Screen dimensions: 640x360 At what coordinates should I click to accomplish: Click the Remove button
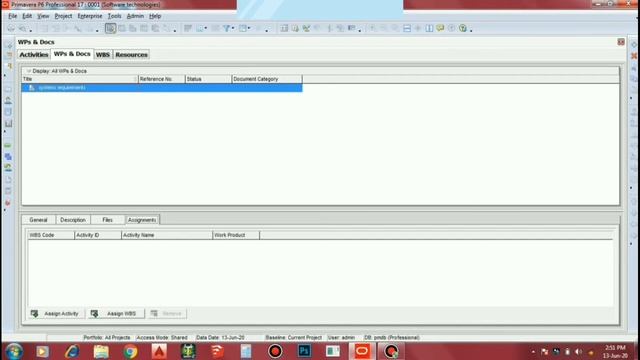(x=167, y=313)
